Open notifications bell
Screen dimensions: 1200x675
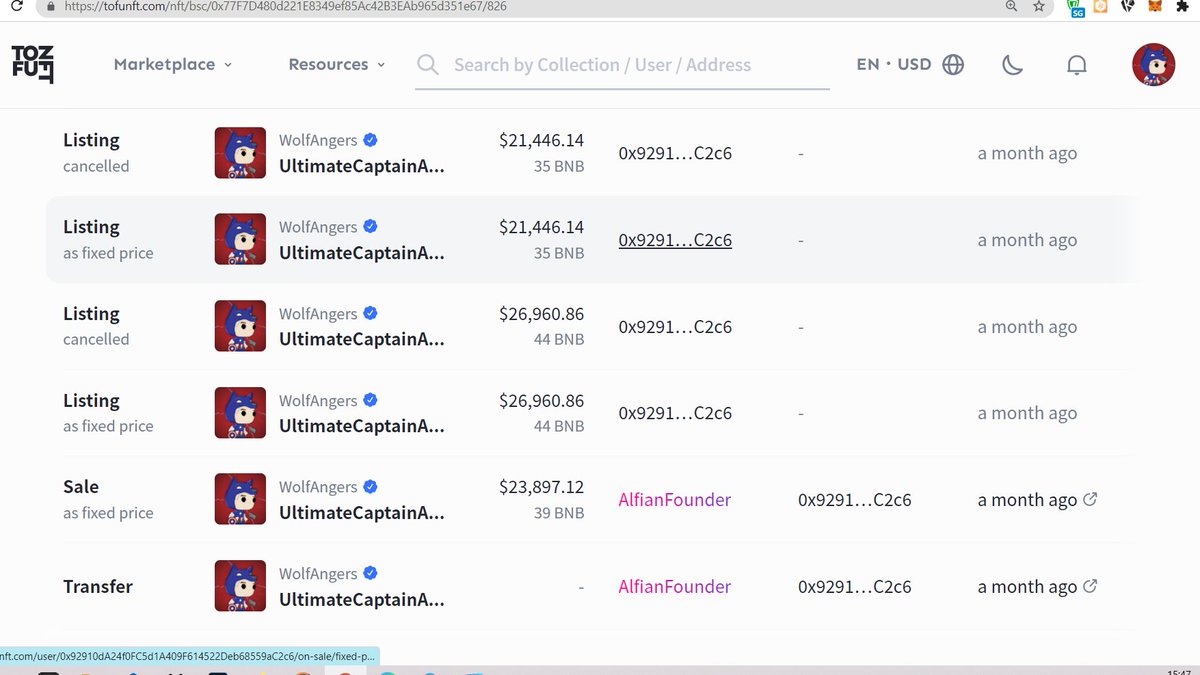pyautogui.click(x=1077, y=65)
